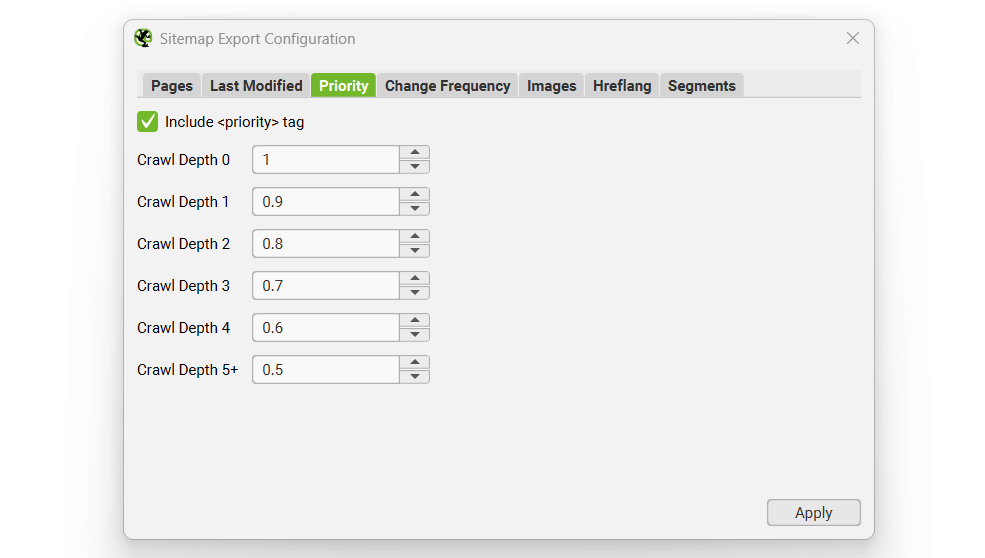Click the Crawl Depth 5+ label
Viewport: 985px width, 558px height.
[x=188, y=370]
